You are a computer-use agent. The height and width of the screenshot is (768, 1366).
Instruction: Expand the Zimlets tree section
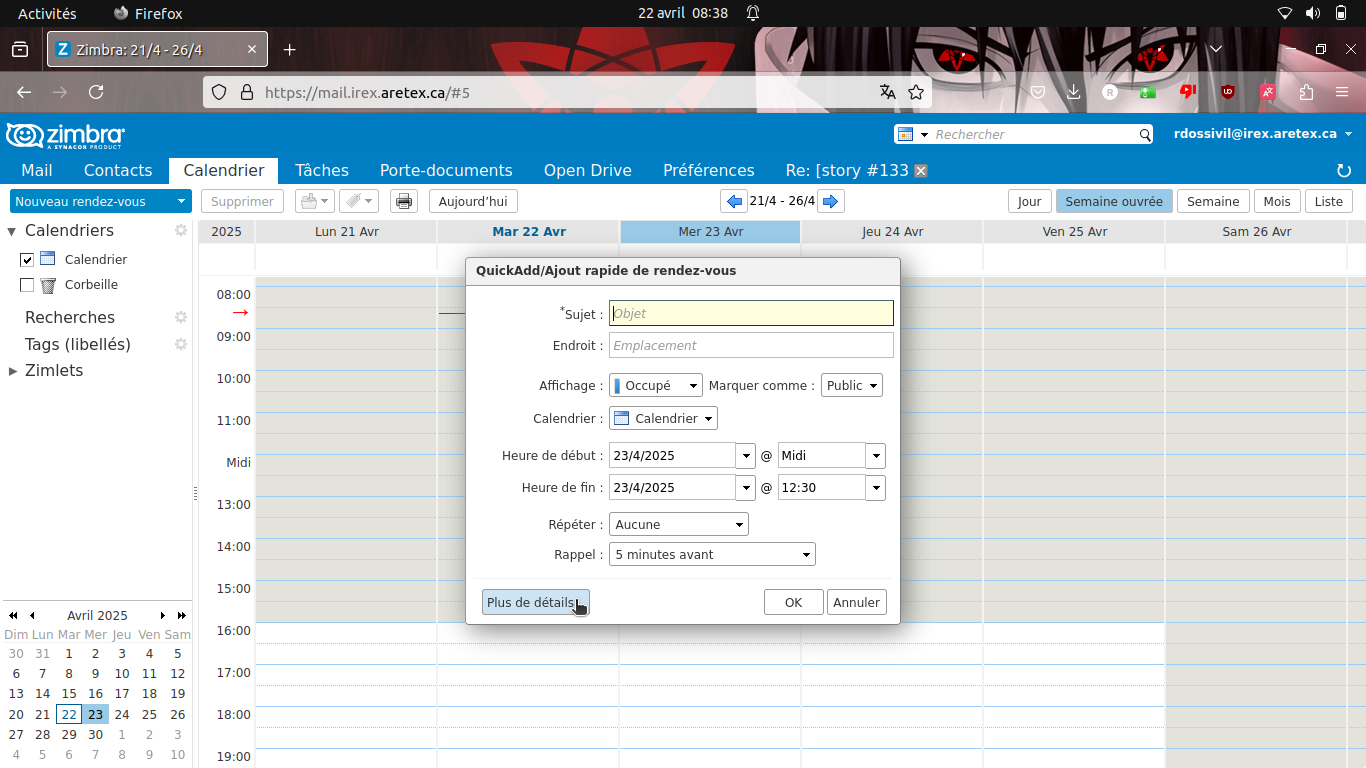(13, 371)
